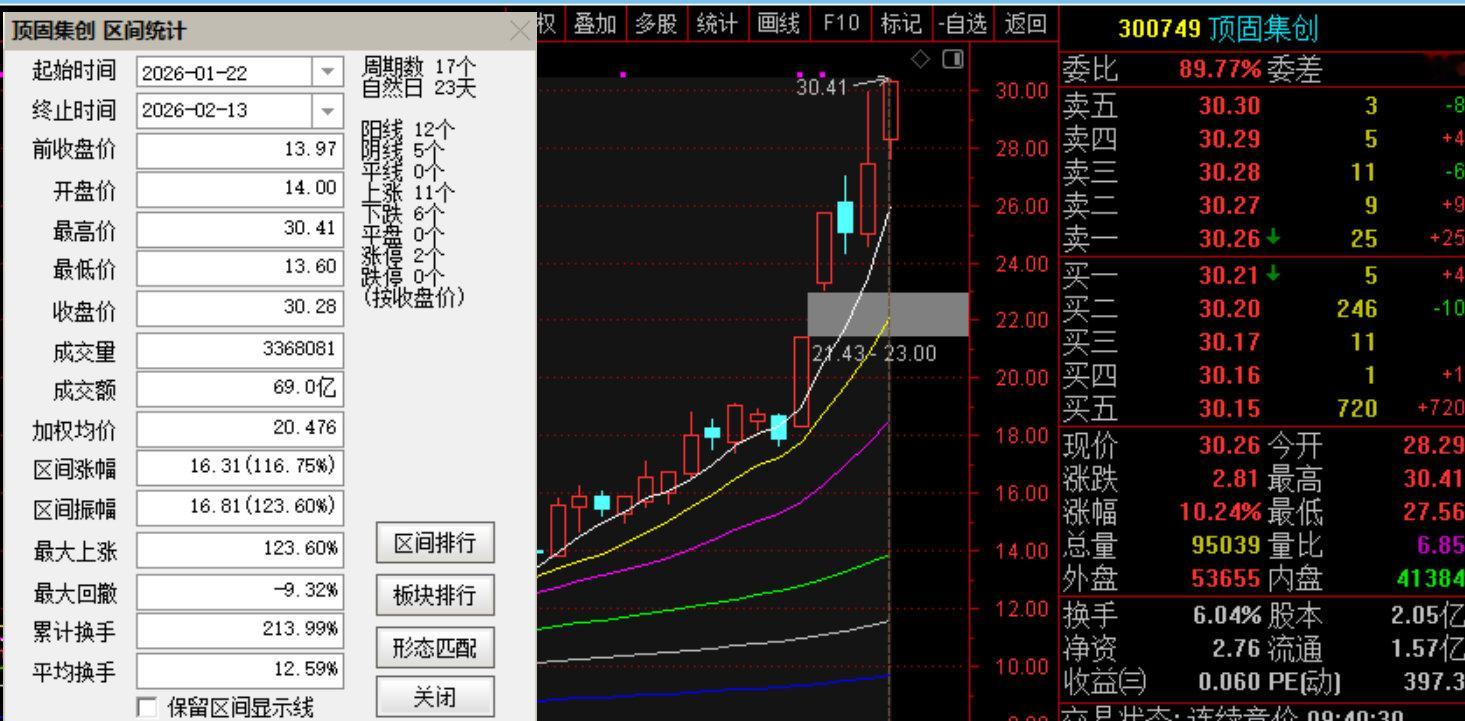Click the PE(动) value 397.3

(x=1435, y=682)
